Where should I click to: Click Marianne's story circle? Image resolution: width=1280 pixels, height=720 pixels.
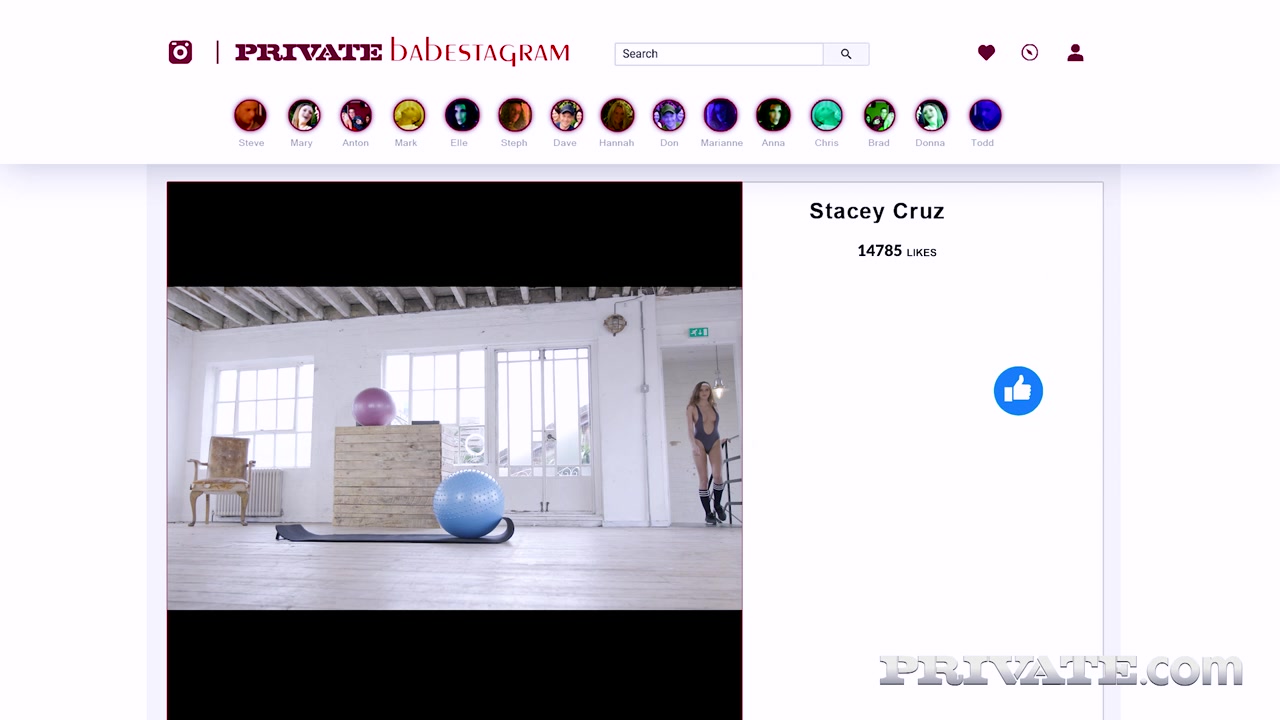(721, 116)
